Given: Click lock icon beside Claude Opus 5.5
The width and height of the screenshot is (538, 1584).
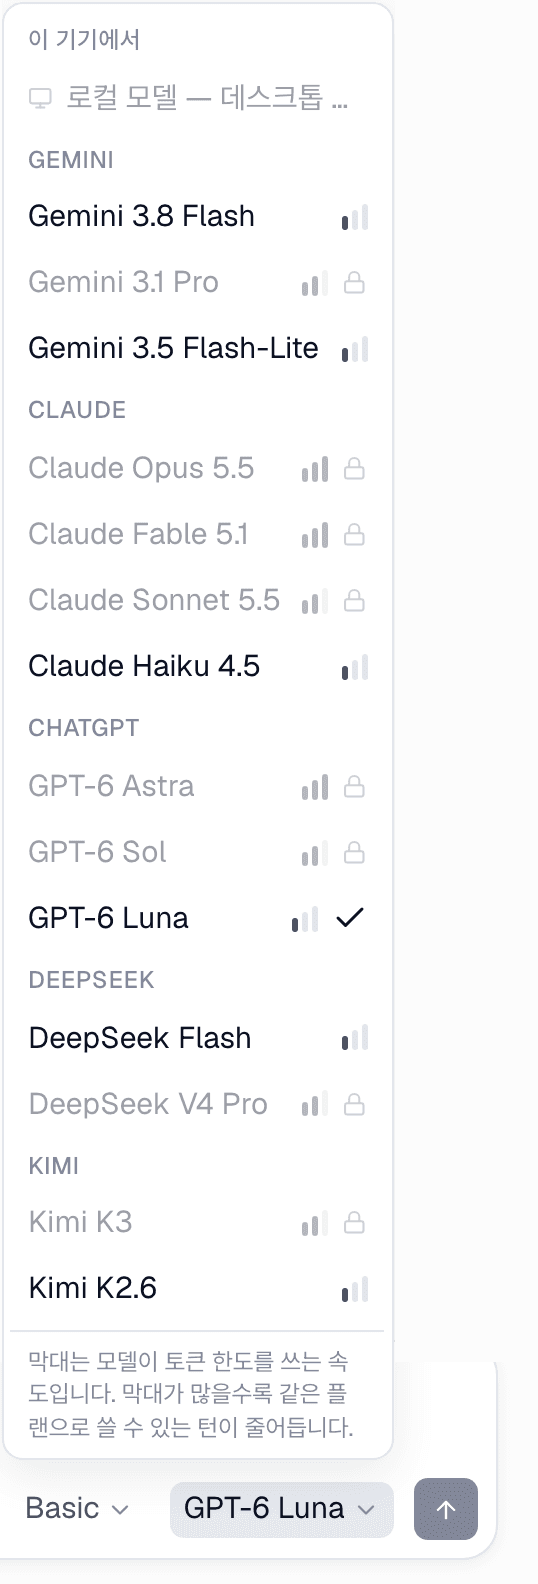Looking at the screenshot, I should pyautogui.click(x=354, y=469).
